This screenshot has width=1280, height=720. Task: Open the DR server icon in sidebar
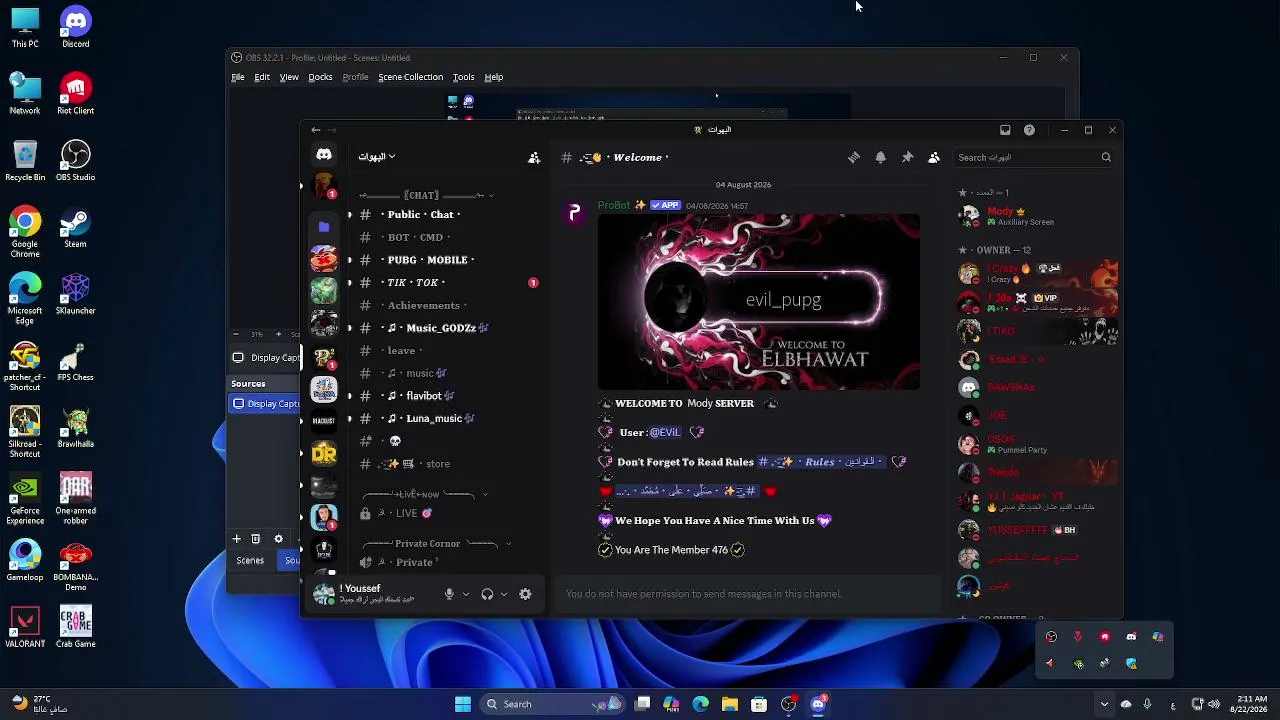(323, 453)
